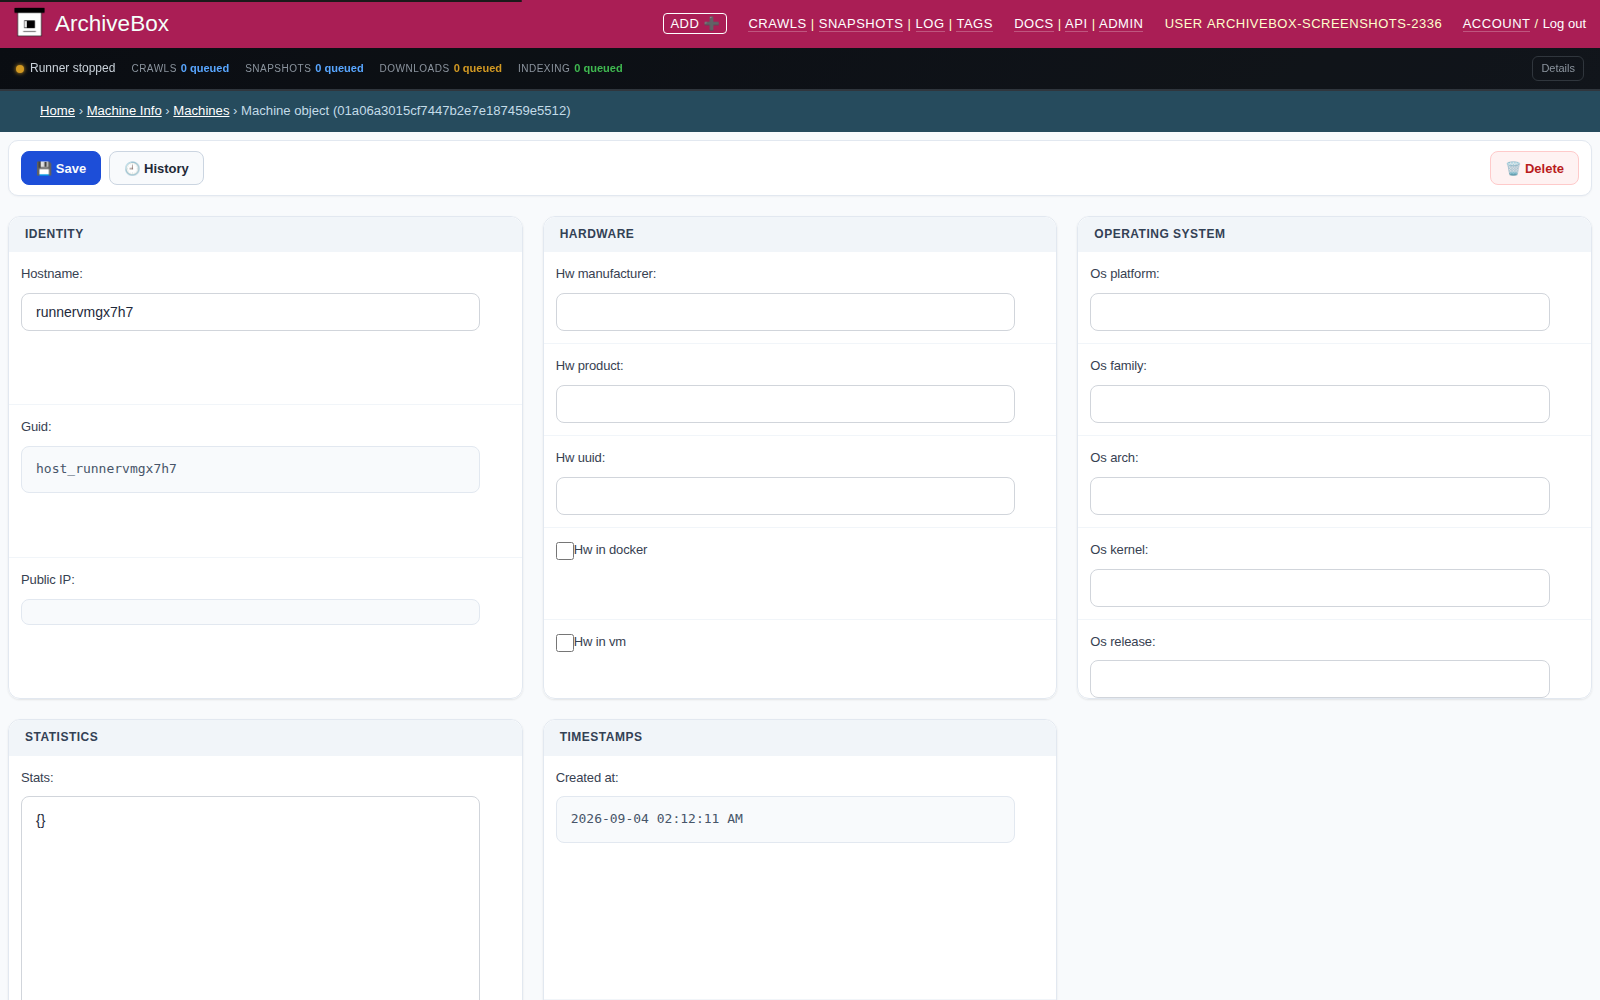Focus the Os arch field
1600x1000 pixels.
(x=1320, y=496)
